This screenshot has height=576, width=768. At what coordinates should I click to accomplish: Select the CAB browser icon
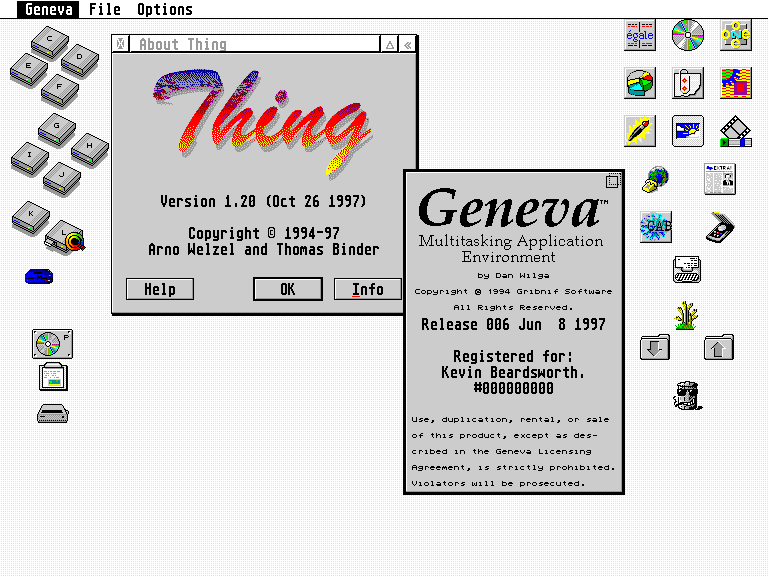tap(655, 227)
